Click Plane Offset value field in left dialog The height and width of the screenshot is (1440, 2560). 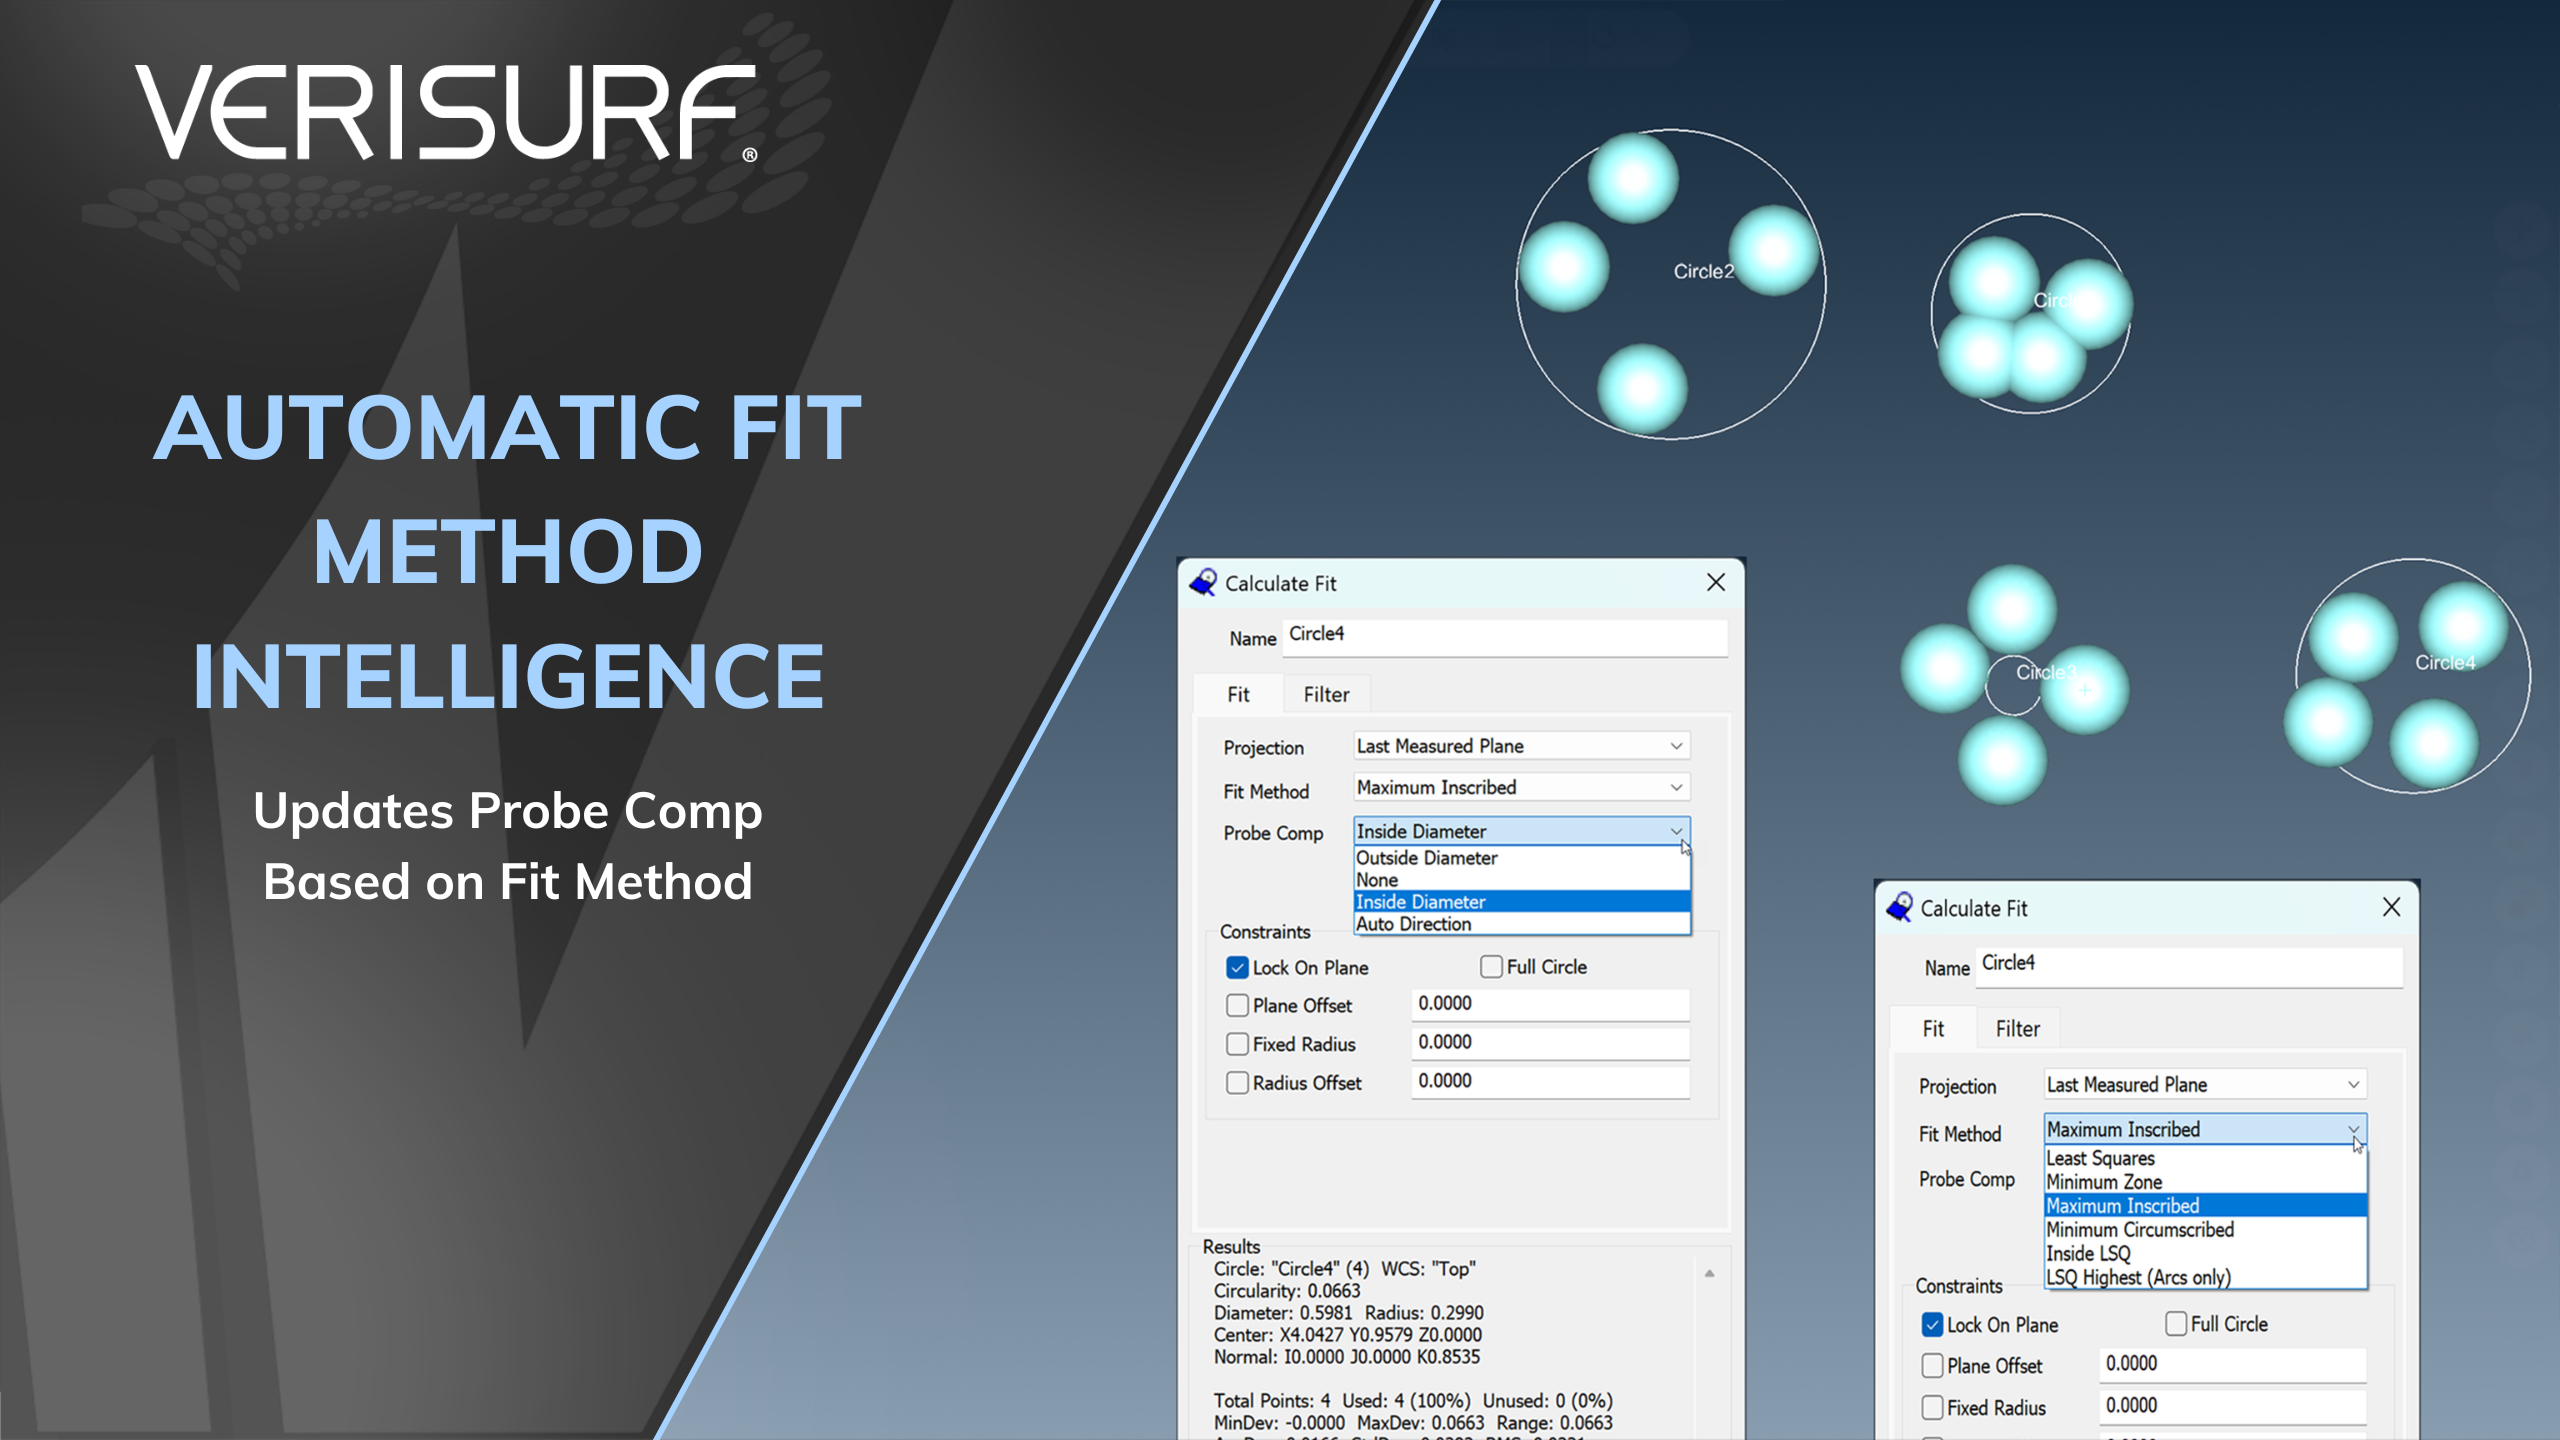[1550, 1004]
